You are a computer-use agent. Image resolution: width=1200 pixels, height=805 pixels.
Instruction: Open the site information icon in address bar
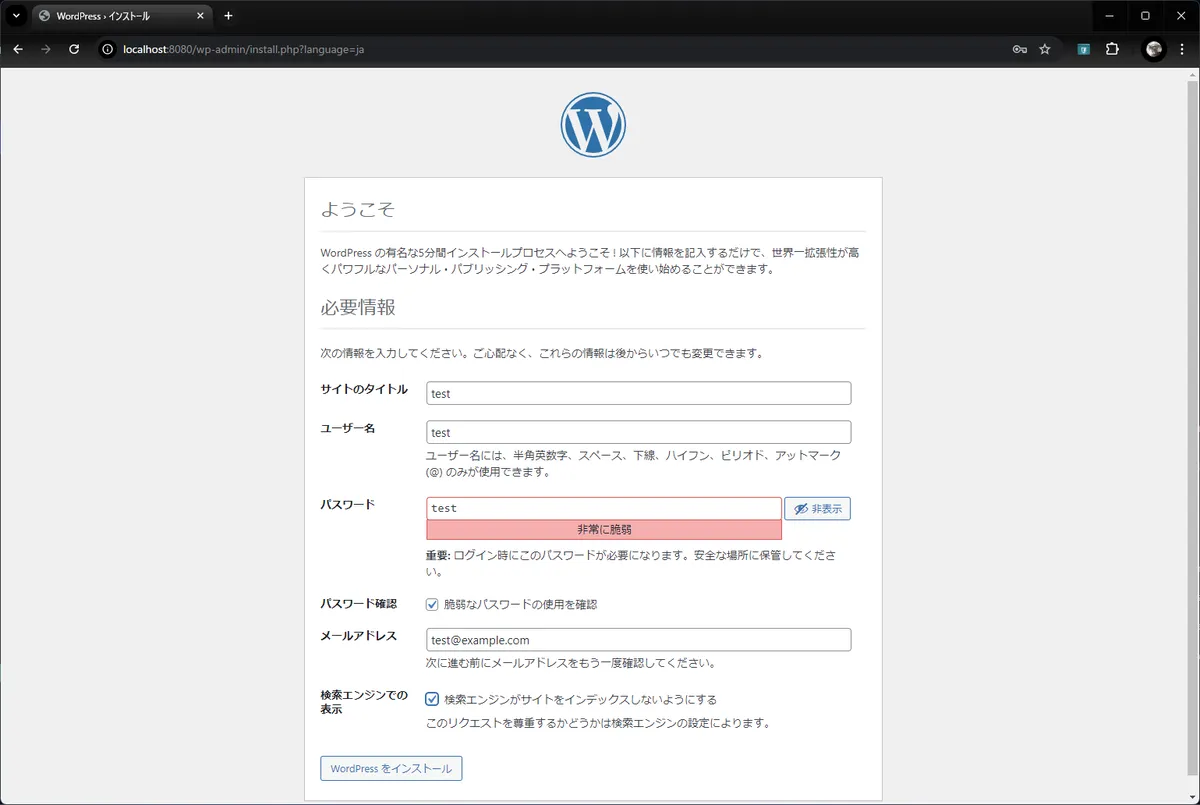(108, 49)
